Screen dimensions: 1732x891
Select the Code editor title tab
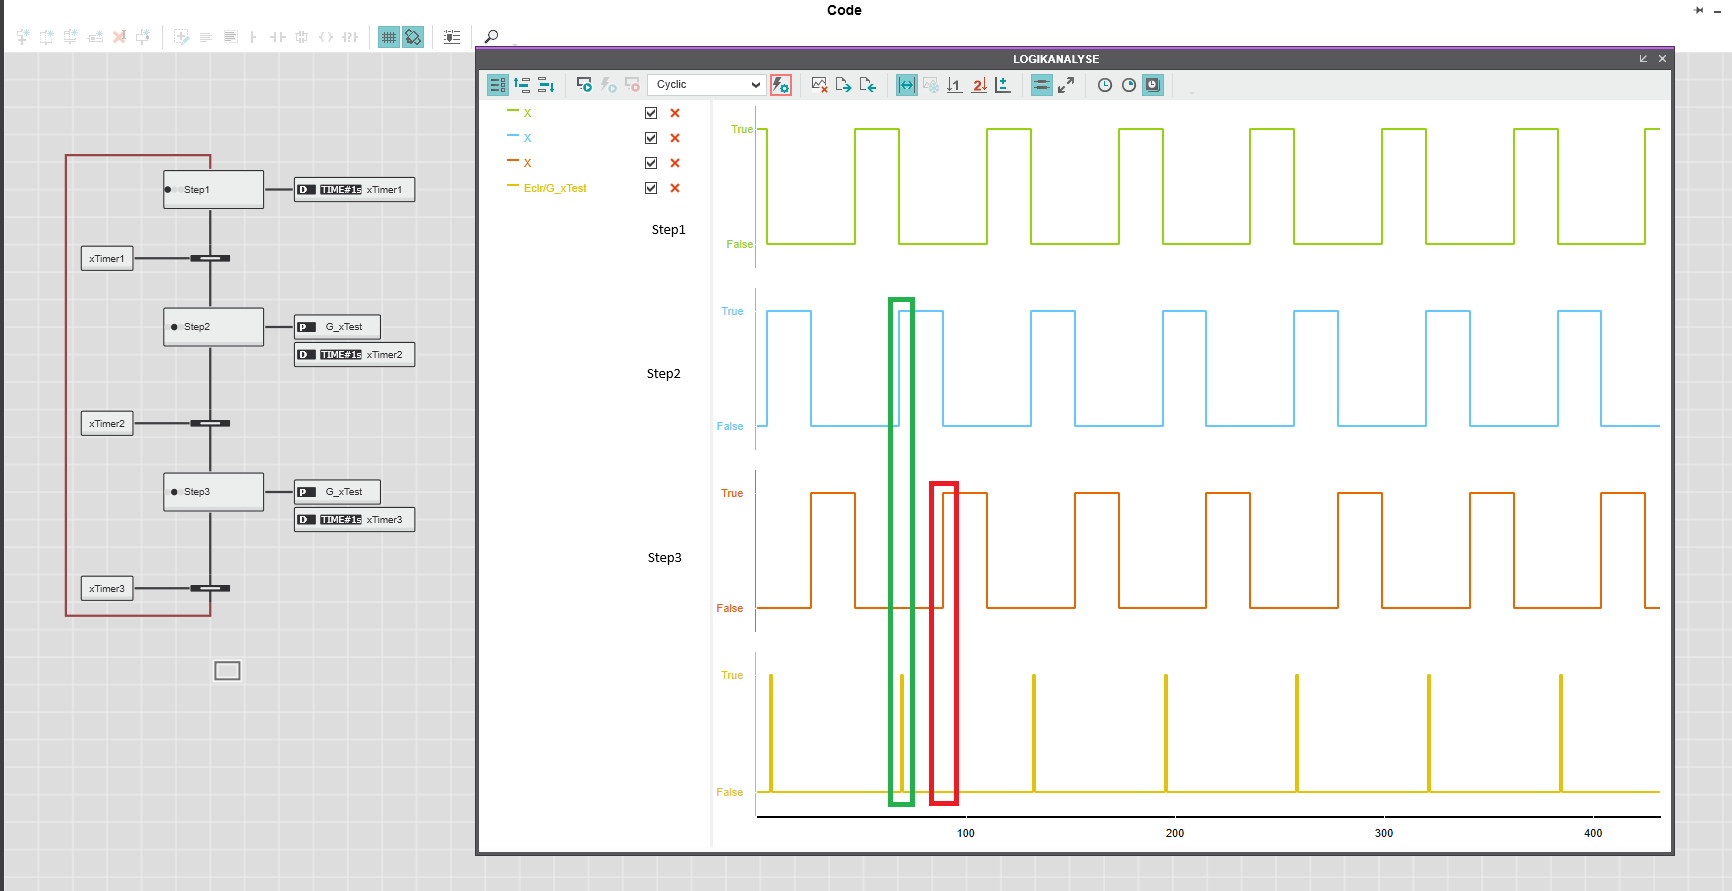point(844,10)
